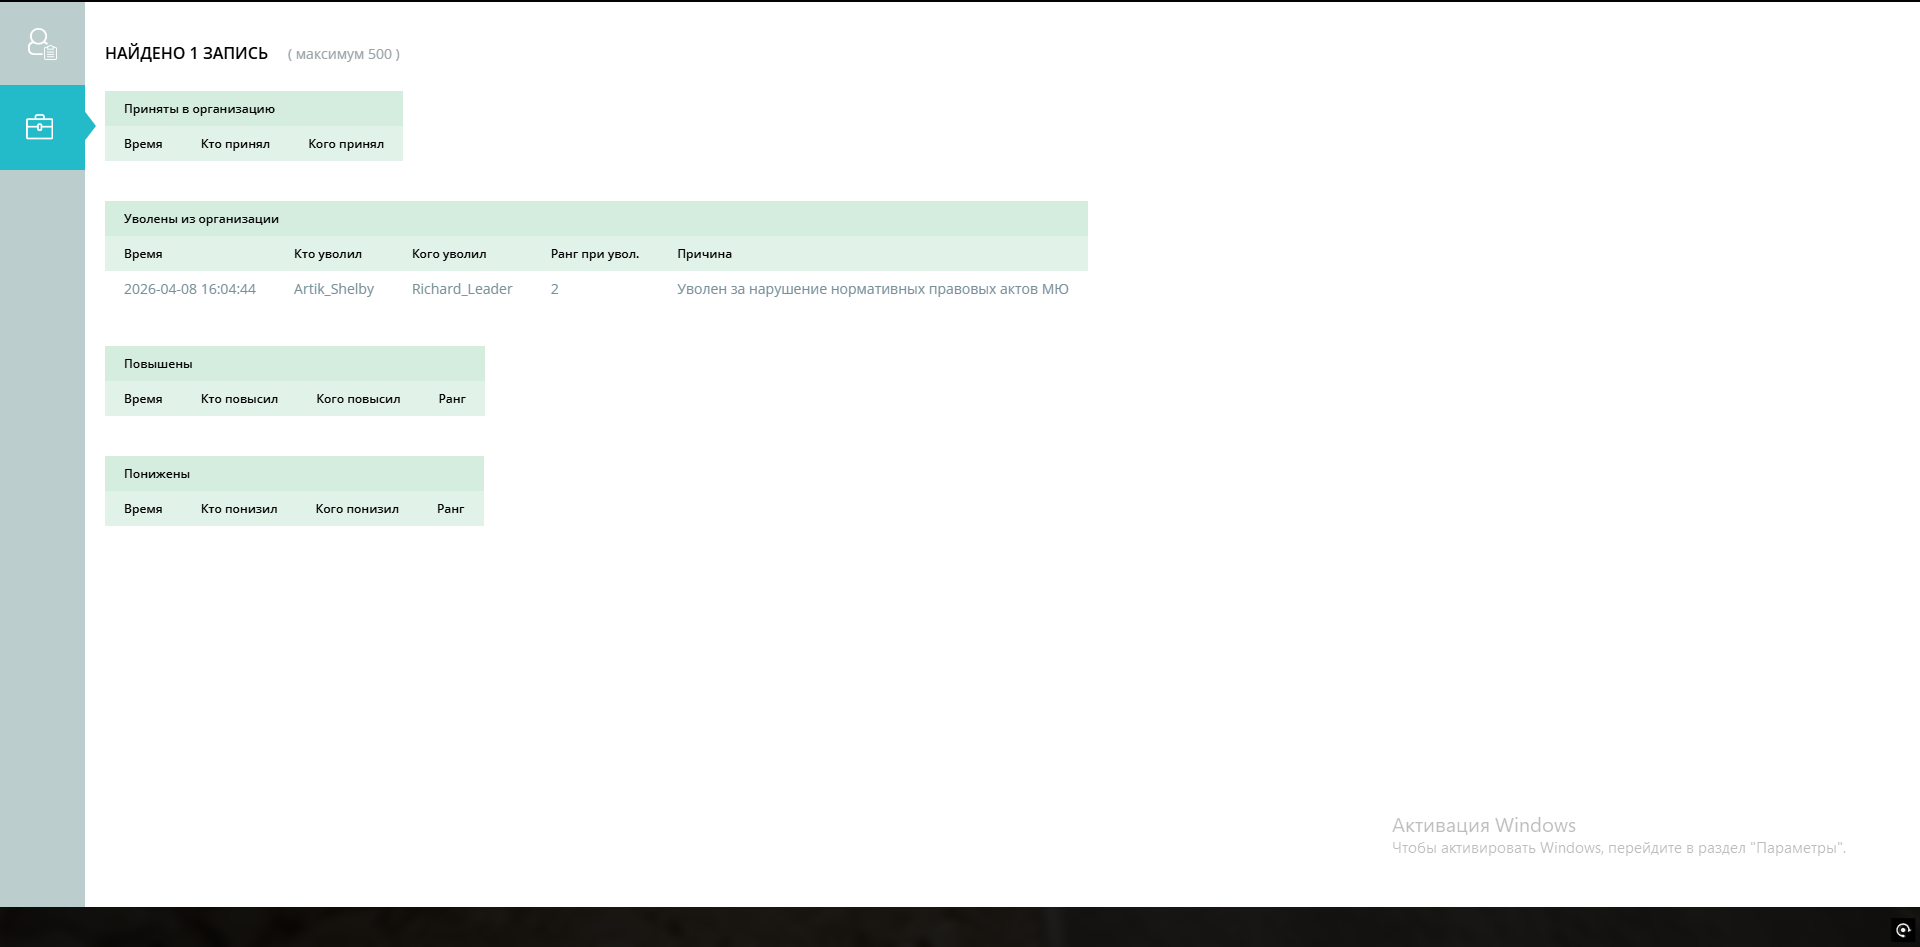This screenshot has height=947, width=1920.
Task: Click the round icon in bottom-right corner
Action: point(1903,930)
